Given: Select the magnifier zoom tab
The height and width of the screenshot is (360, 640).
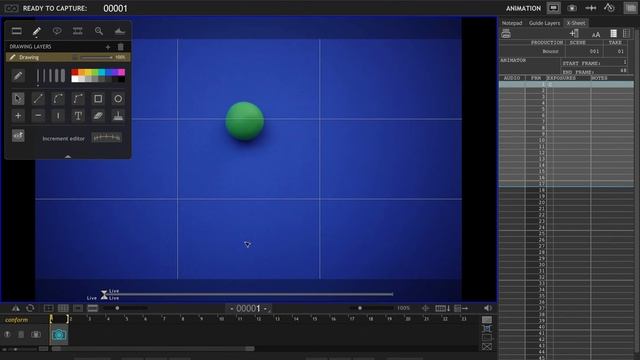Looking at the screenshot, I should point(99,31).
